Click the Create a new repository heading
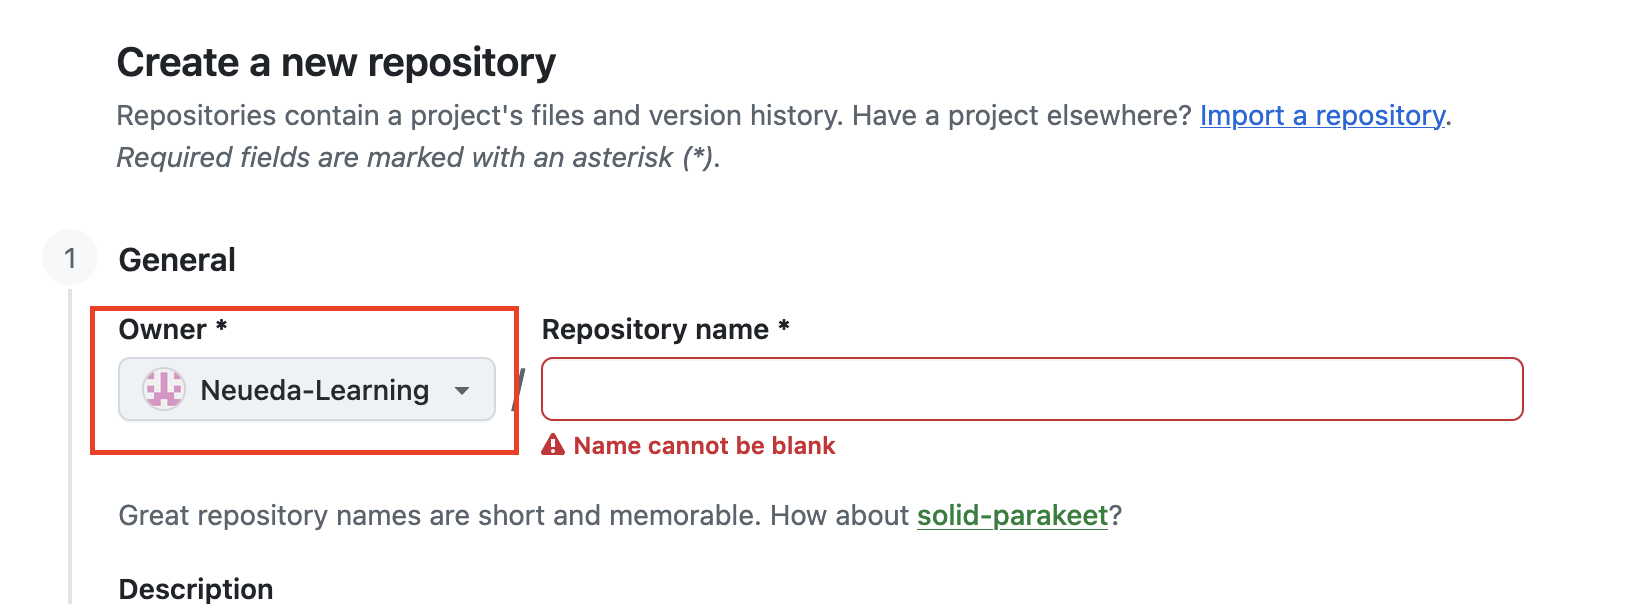1628x604 pixels. (x=336, y=62)
